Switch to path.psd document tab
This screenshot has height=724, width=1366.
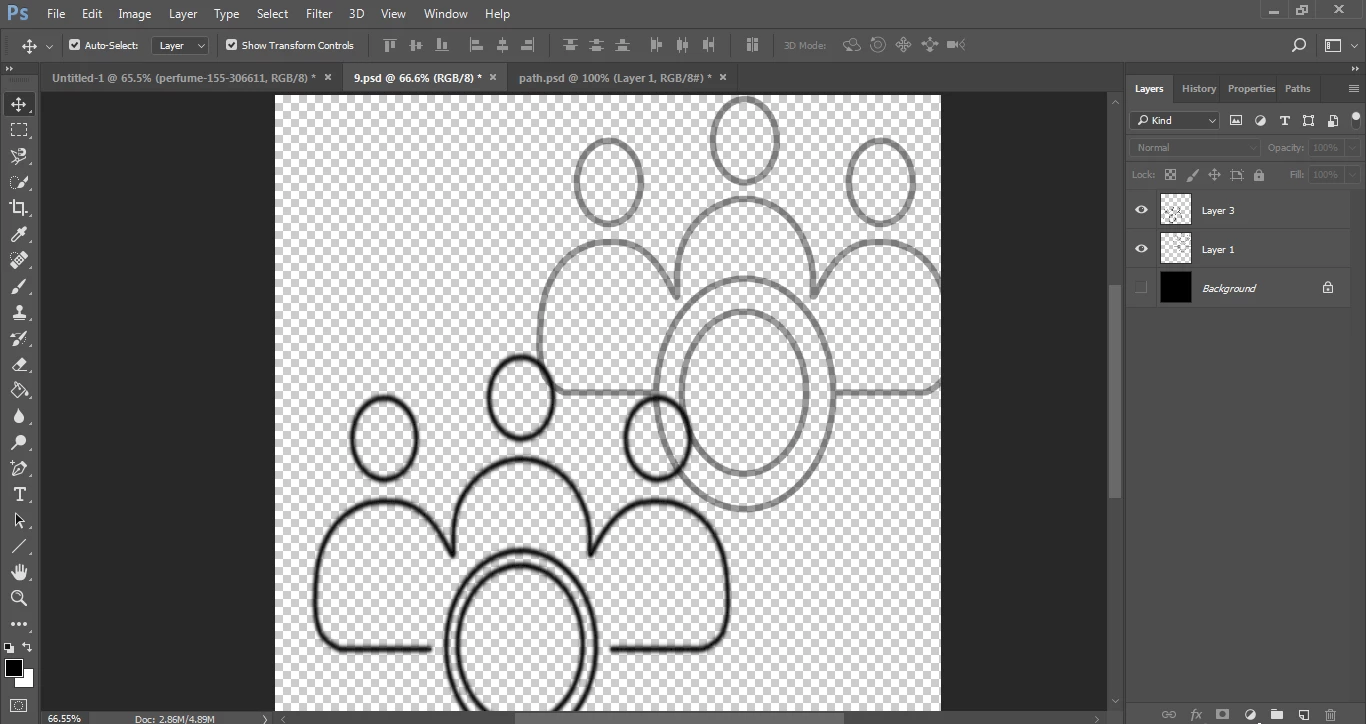point(615,77)
